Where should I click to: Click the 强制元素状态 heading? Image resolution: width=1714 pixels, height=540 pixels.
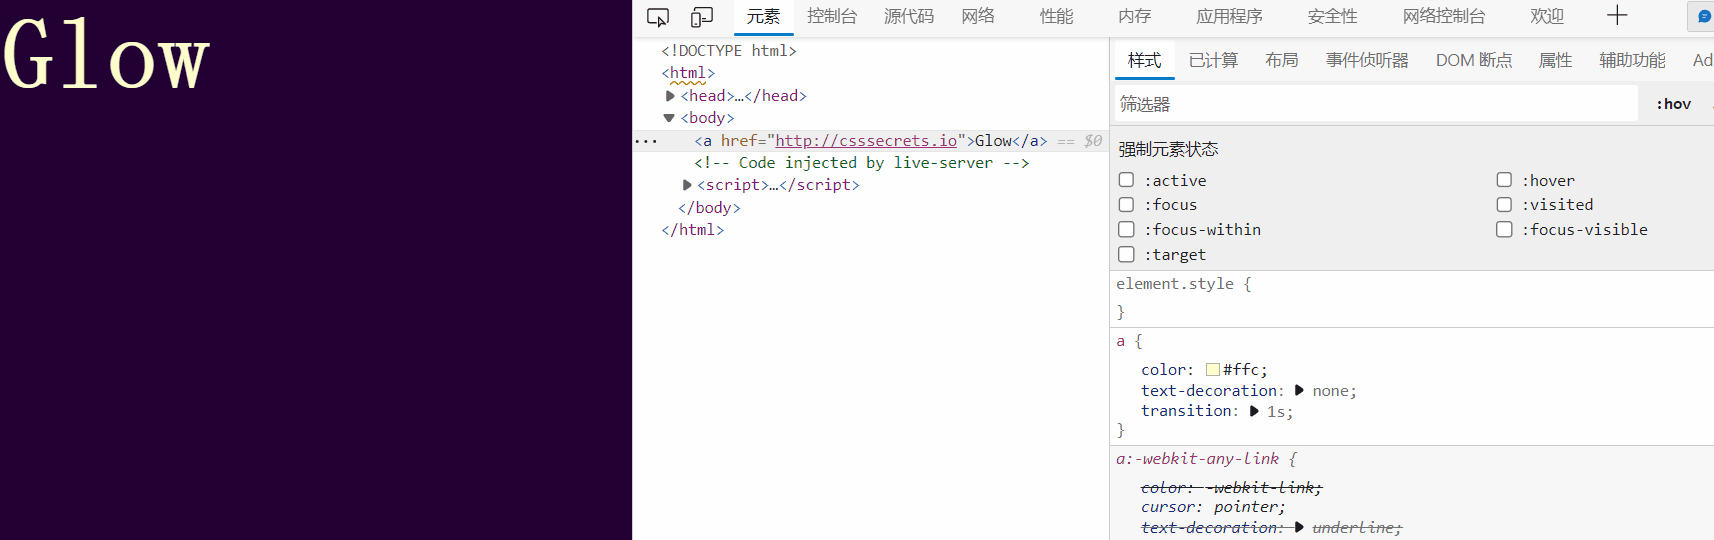click(1168, 149)
